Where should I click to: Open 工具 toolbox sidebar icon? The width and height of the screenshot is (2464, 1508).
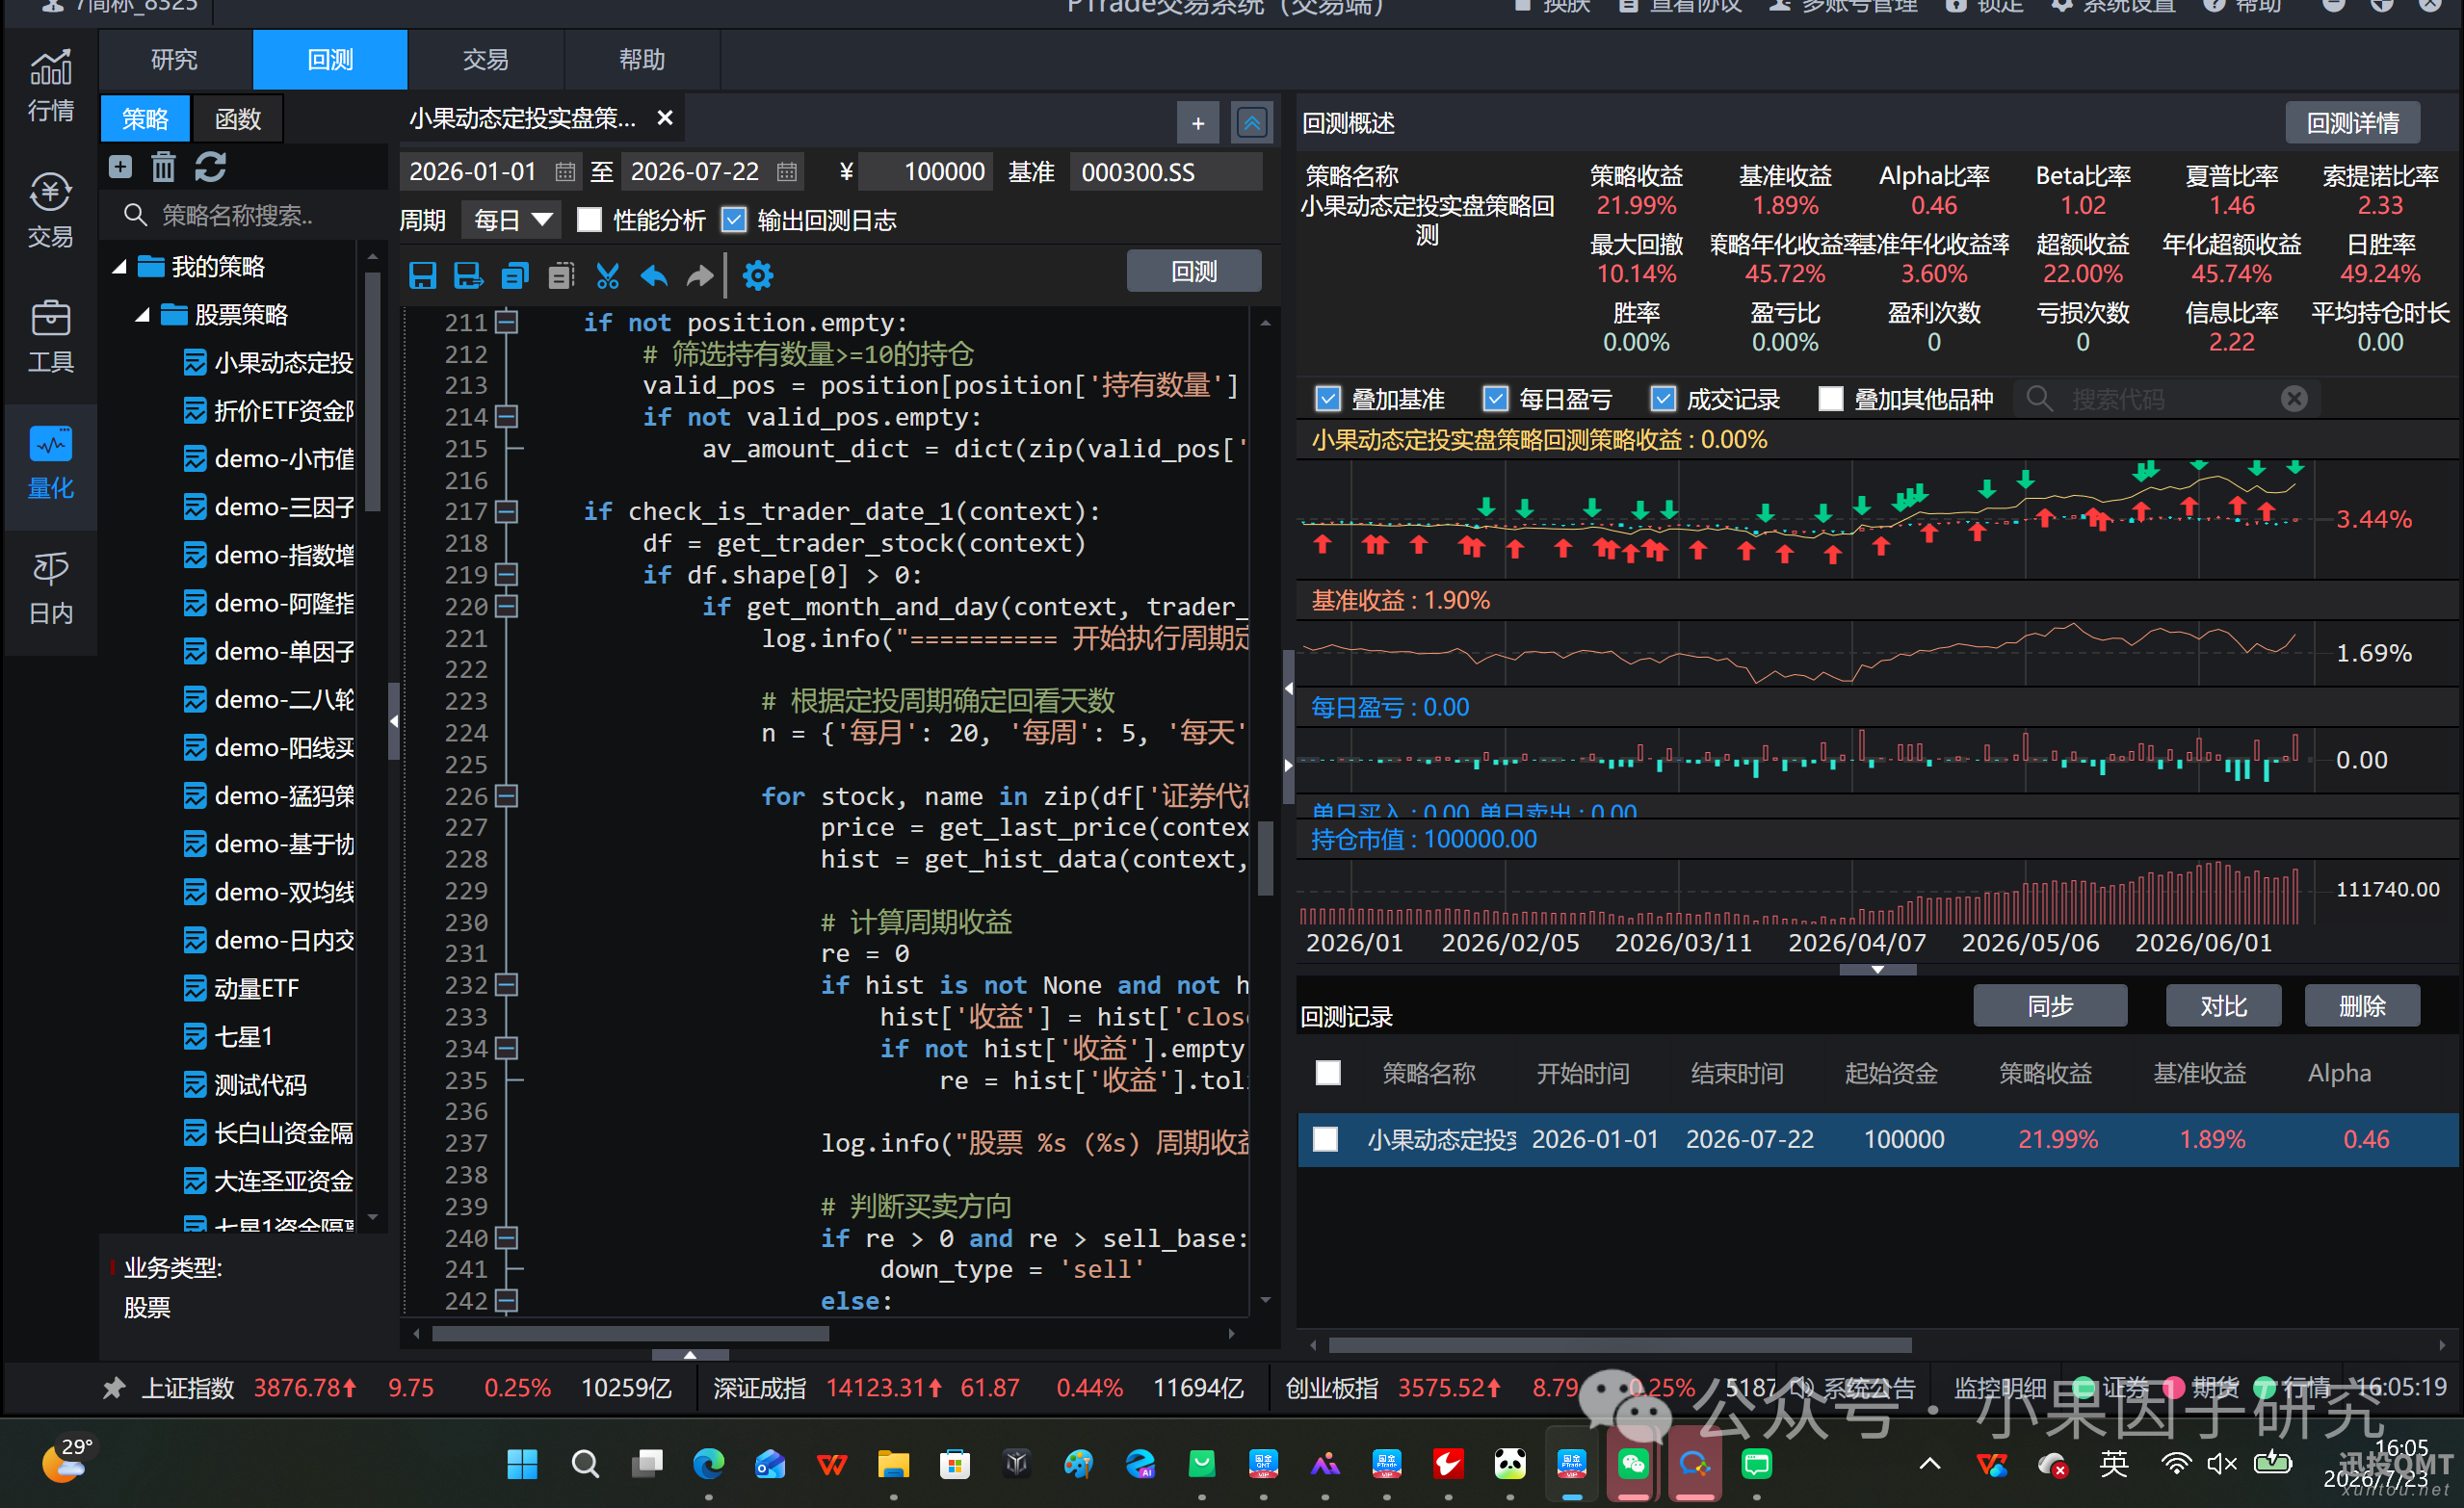[x=50, y=336]
